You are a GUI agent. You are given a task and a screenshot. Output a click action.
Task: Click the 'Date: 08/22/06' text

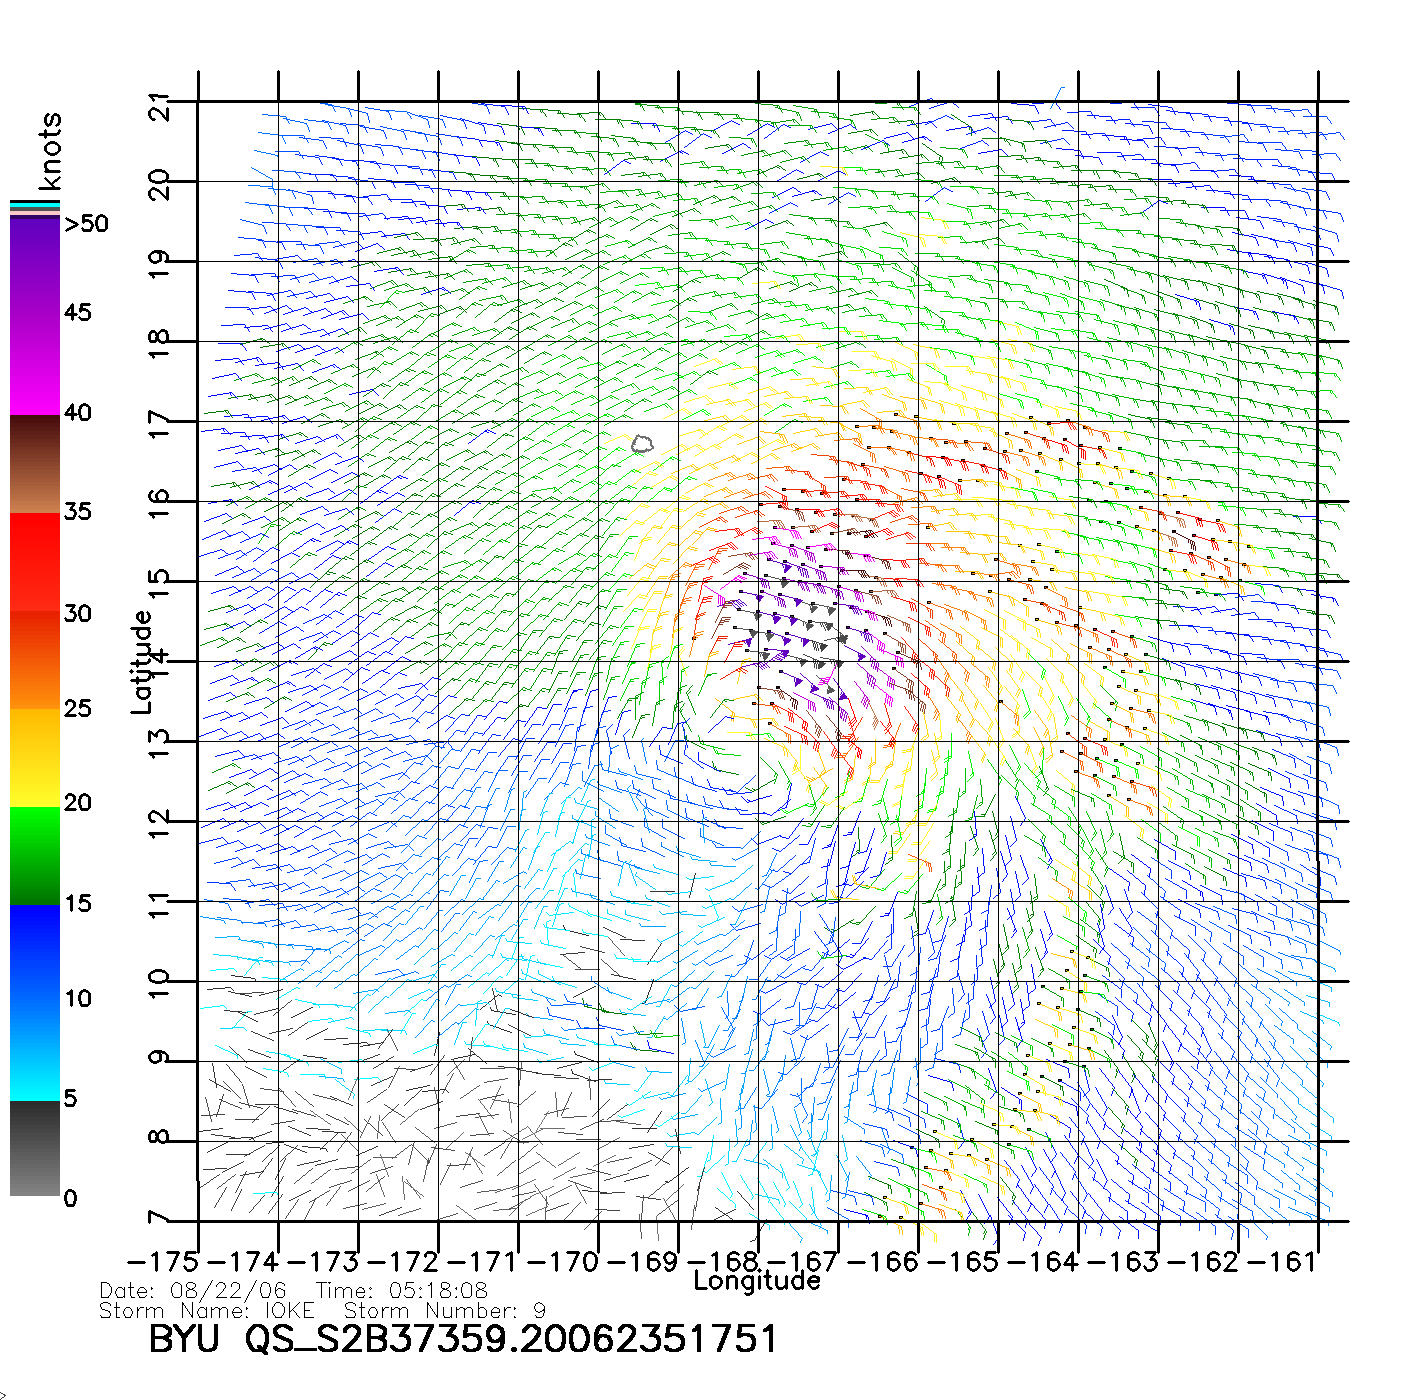(193, 1291)
